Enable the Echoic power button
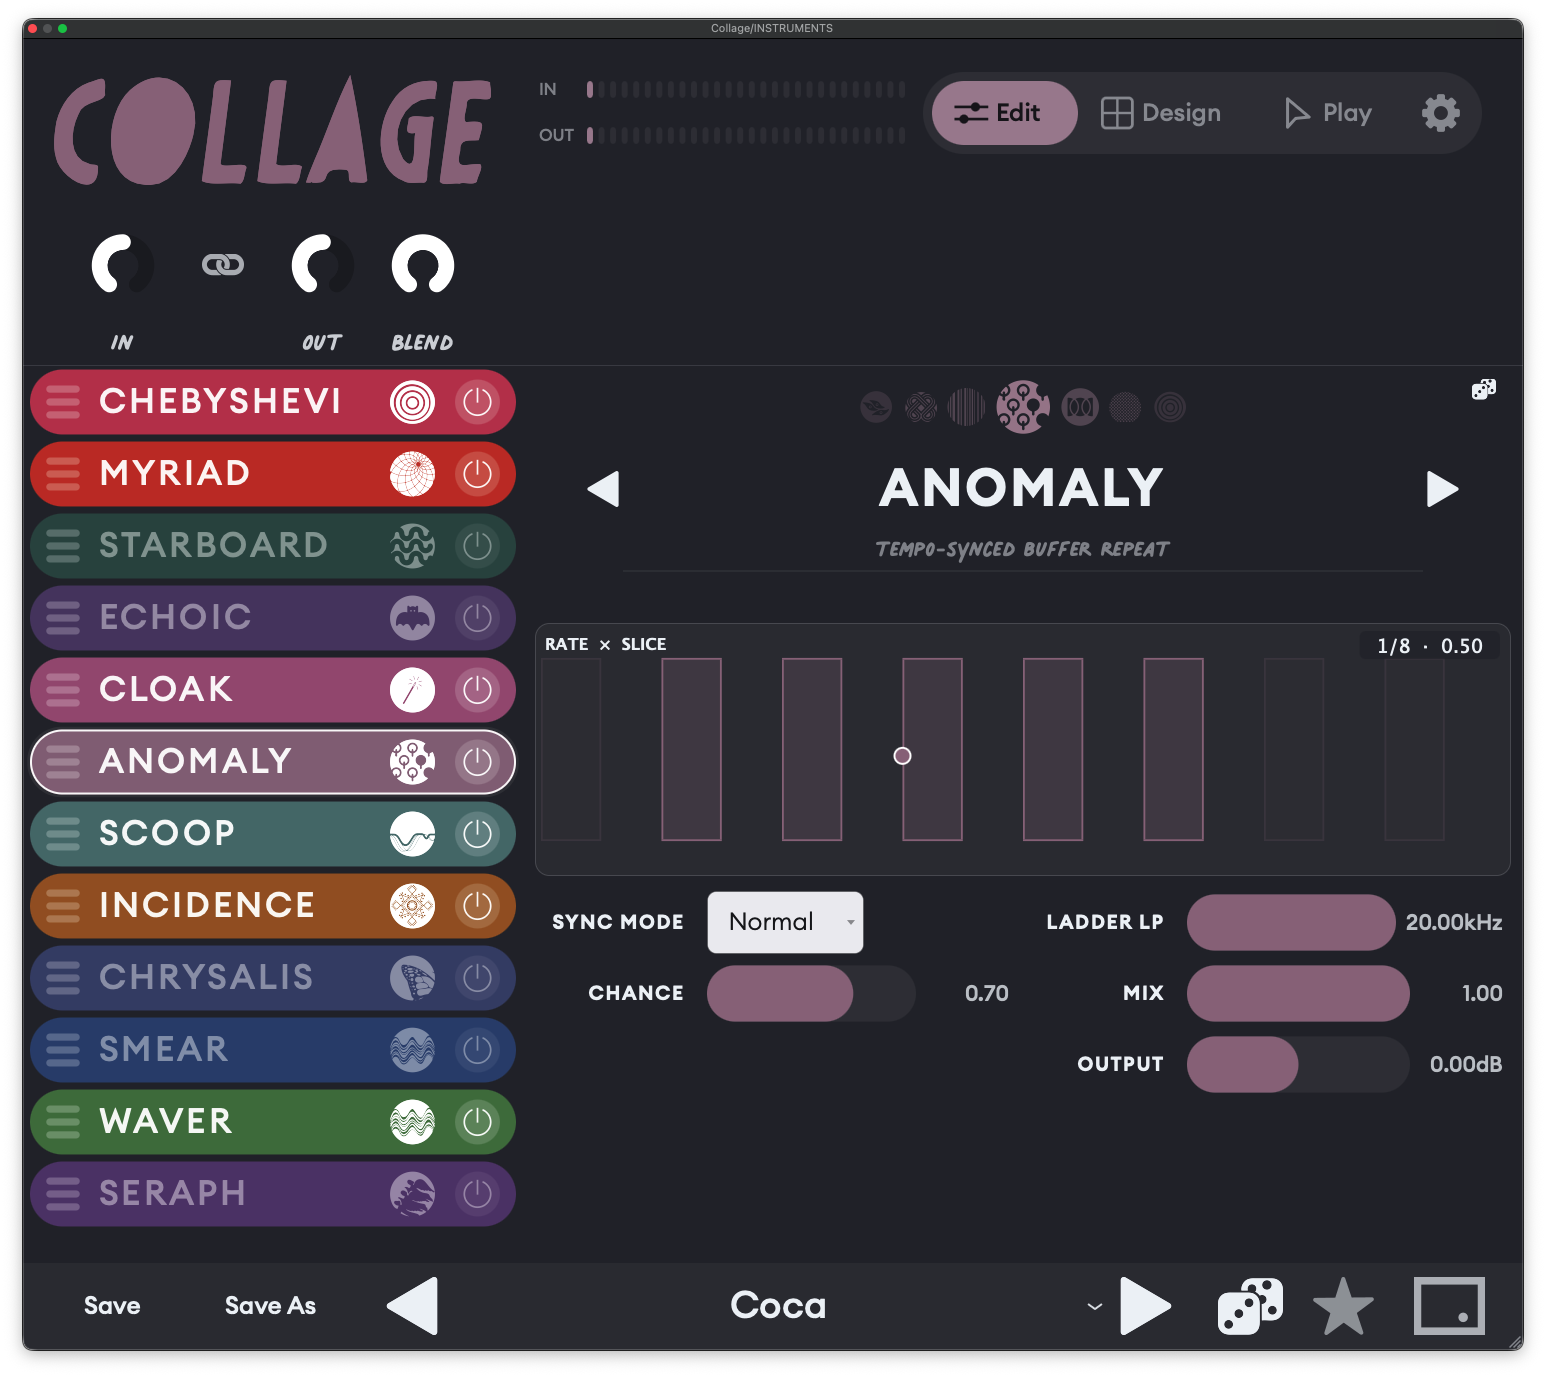Image resolution: width=1546 pixels, height=1377 pixels. [478, 618]
